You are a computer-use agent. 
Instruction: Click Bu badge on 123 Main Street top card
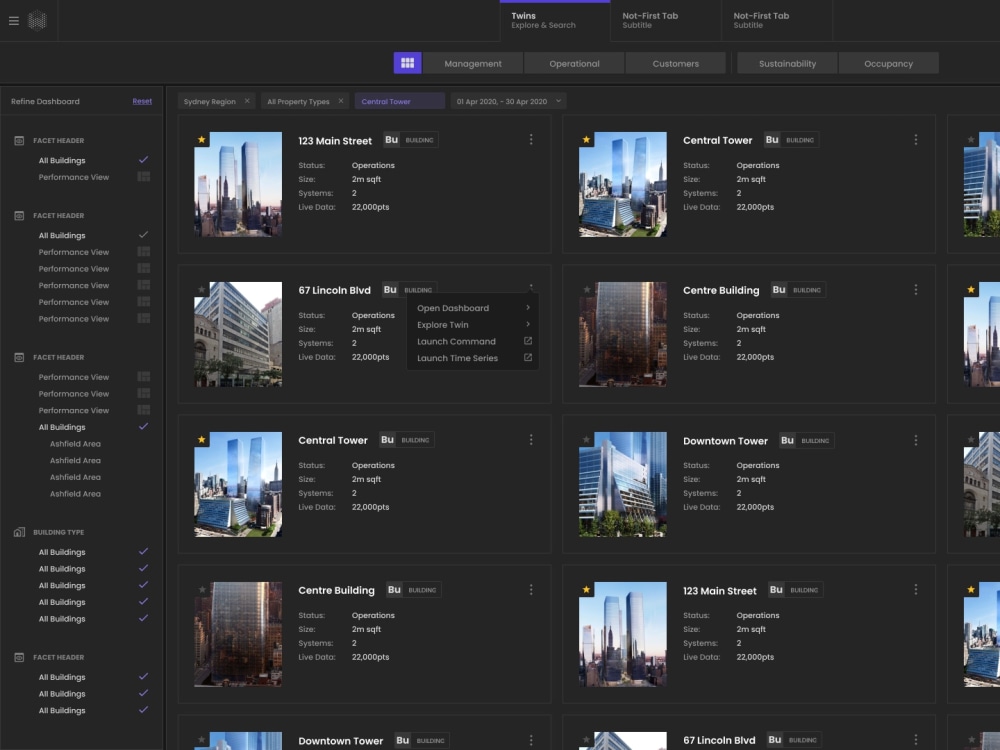point(392,140)
